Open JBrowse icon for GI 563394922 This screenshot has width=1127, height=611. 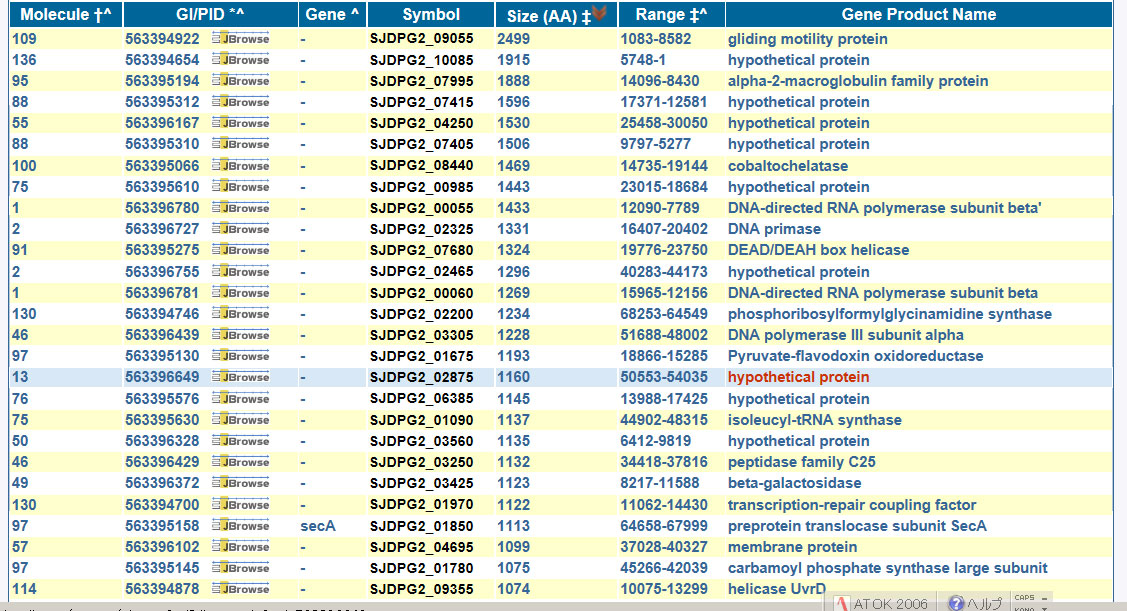click(240, 39)
